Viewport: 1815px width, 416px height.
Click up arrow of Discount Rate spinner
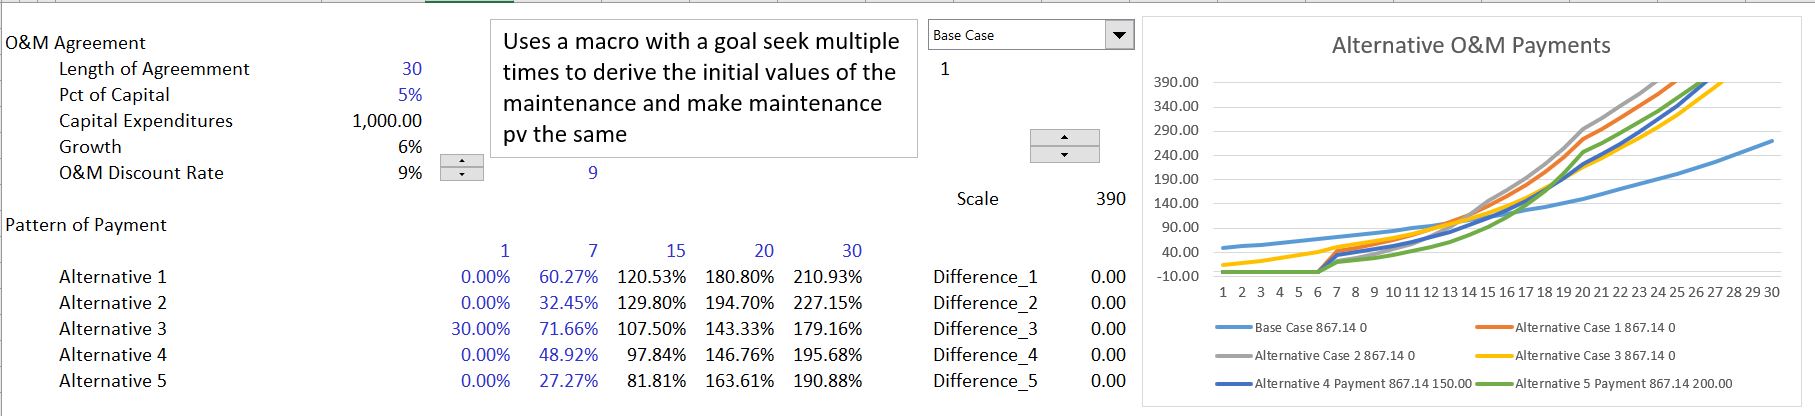461,161
